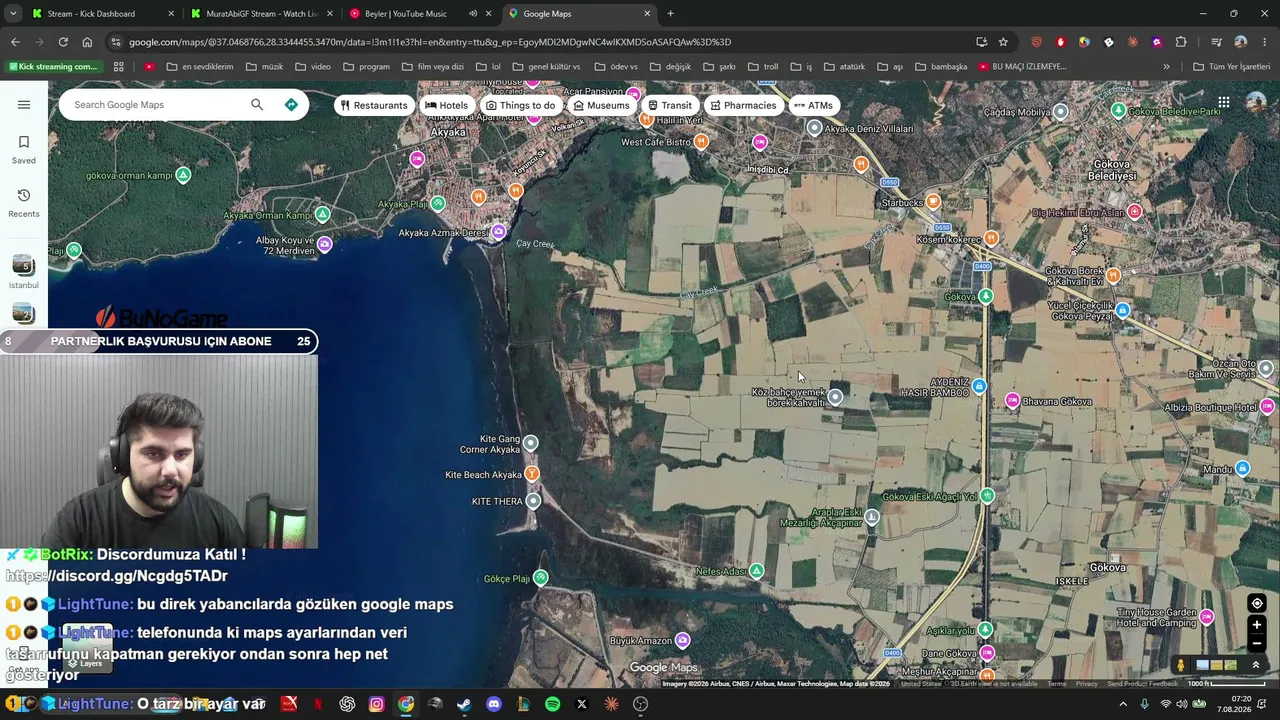Screen dimensions: 1280x720
Task: Open the 'genel kültür vs' bookmark folder
Action: 546,67
